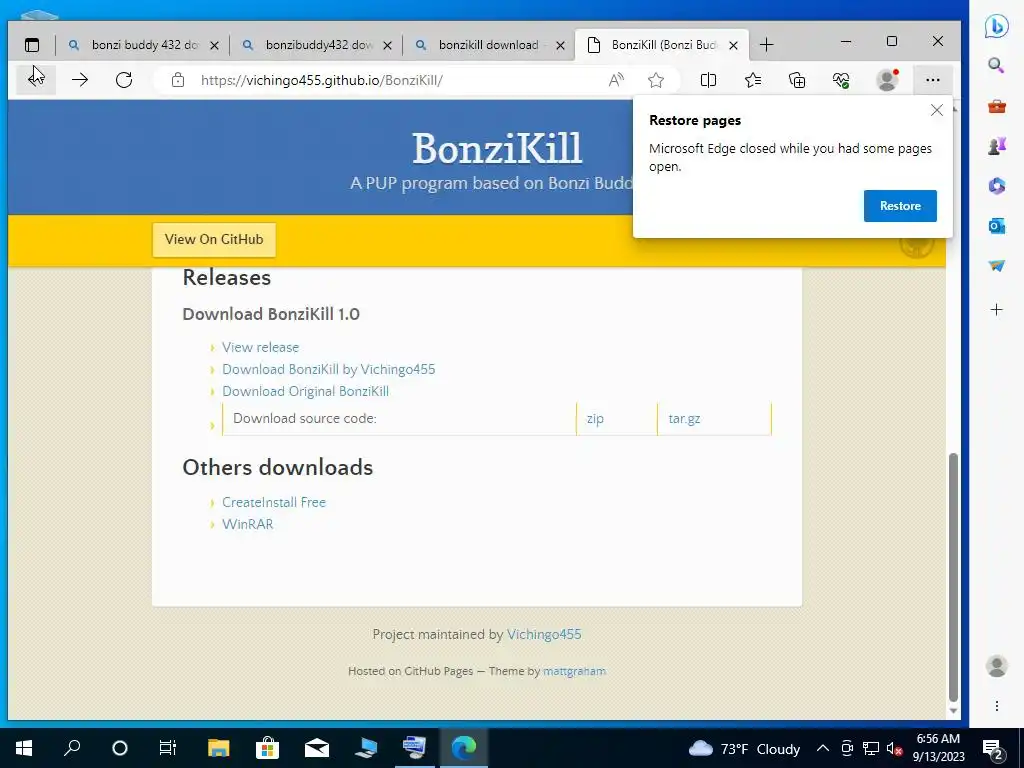
Task: Open notification center icon
Action: pyautogui.click(x=993, y=748)
